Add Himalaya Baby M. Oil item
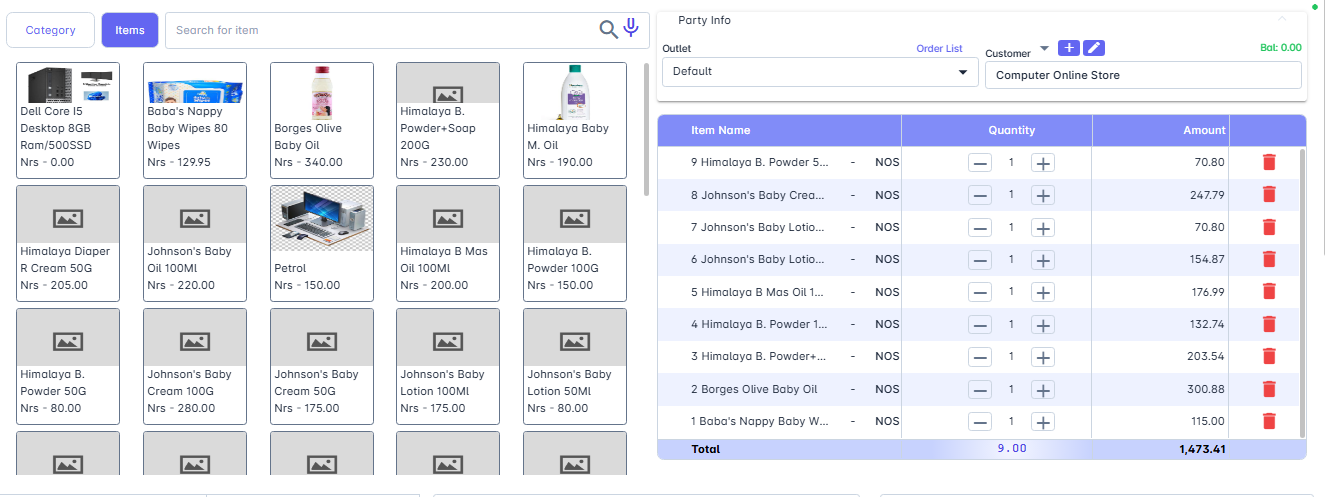1325x497 pixels. click(575, 120)
